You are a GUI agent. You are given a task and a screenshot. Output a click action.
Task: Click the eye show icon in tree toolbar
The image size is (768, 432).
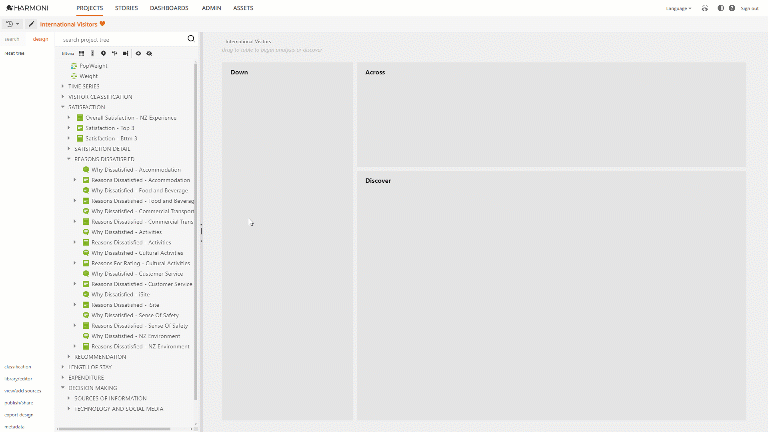pyautogui.click(x=138, y=53)
